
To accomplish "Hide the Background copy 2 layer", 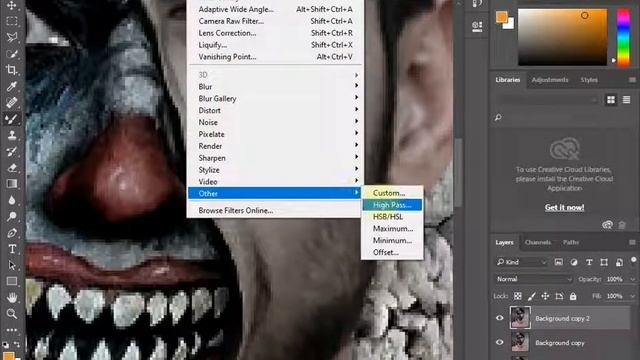I will point(500,318).
